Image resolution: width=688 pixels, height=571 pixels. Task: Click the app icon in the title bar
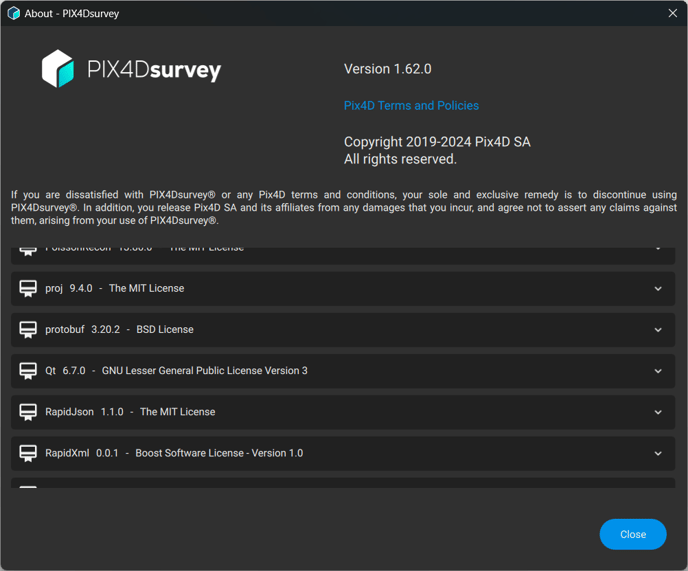coord(13,13)
